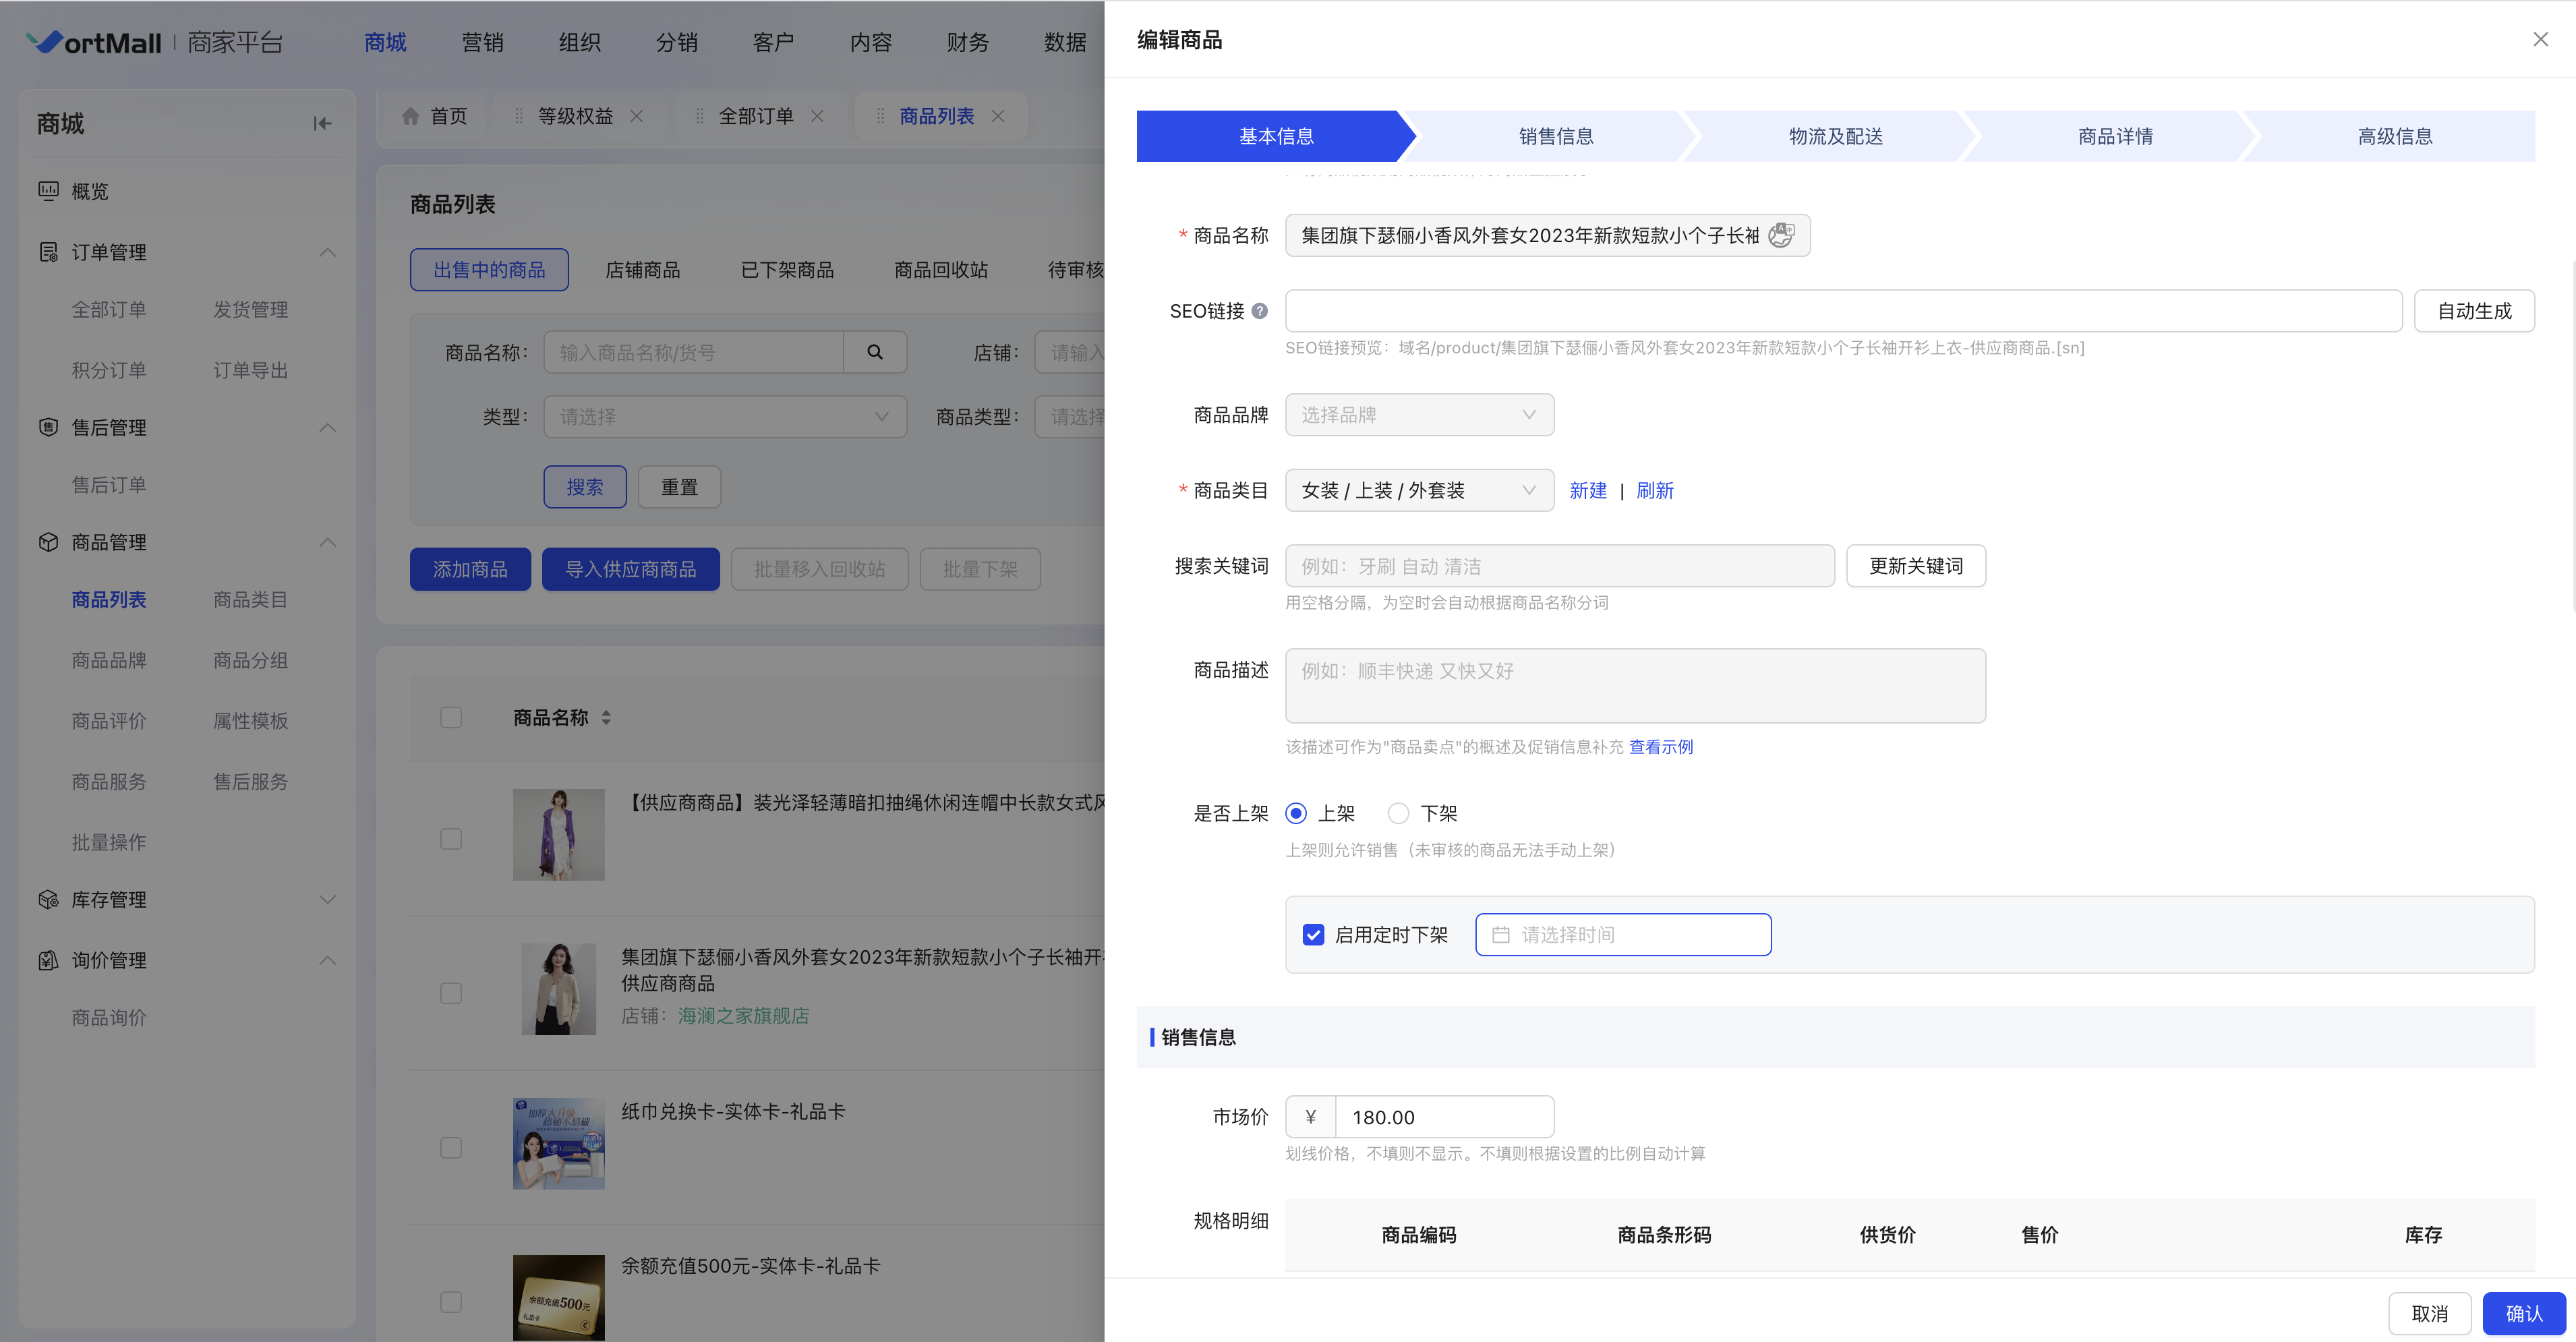Switch to the 销售信息 step tab
The image size is (2576, 1342).
[x=1555, y=136]
